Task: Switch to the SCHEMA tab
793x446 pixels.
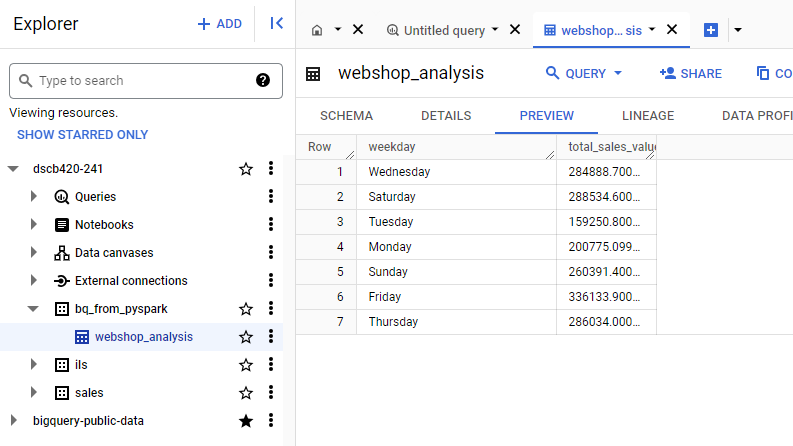Action: point(346,116)
